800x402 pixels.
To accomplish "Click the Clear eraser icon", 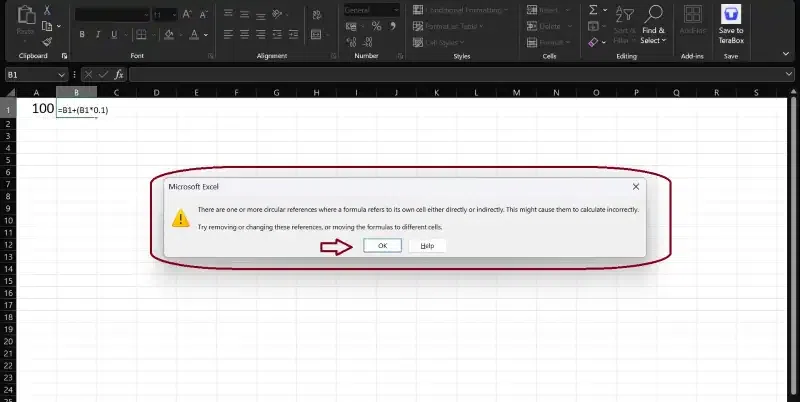I will coord(593,42).
